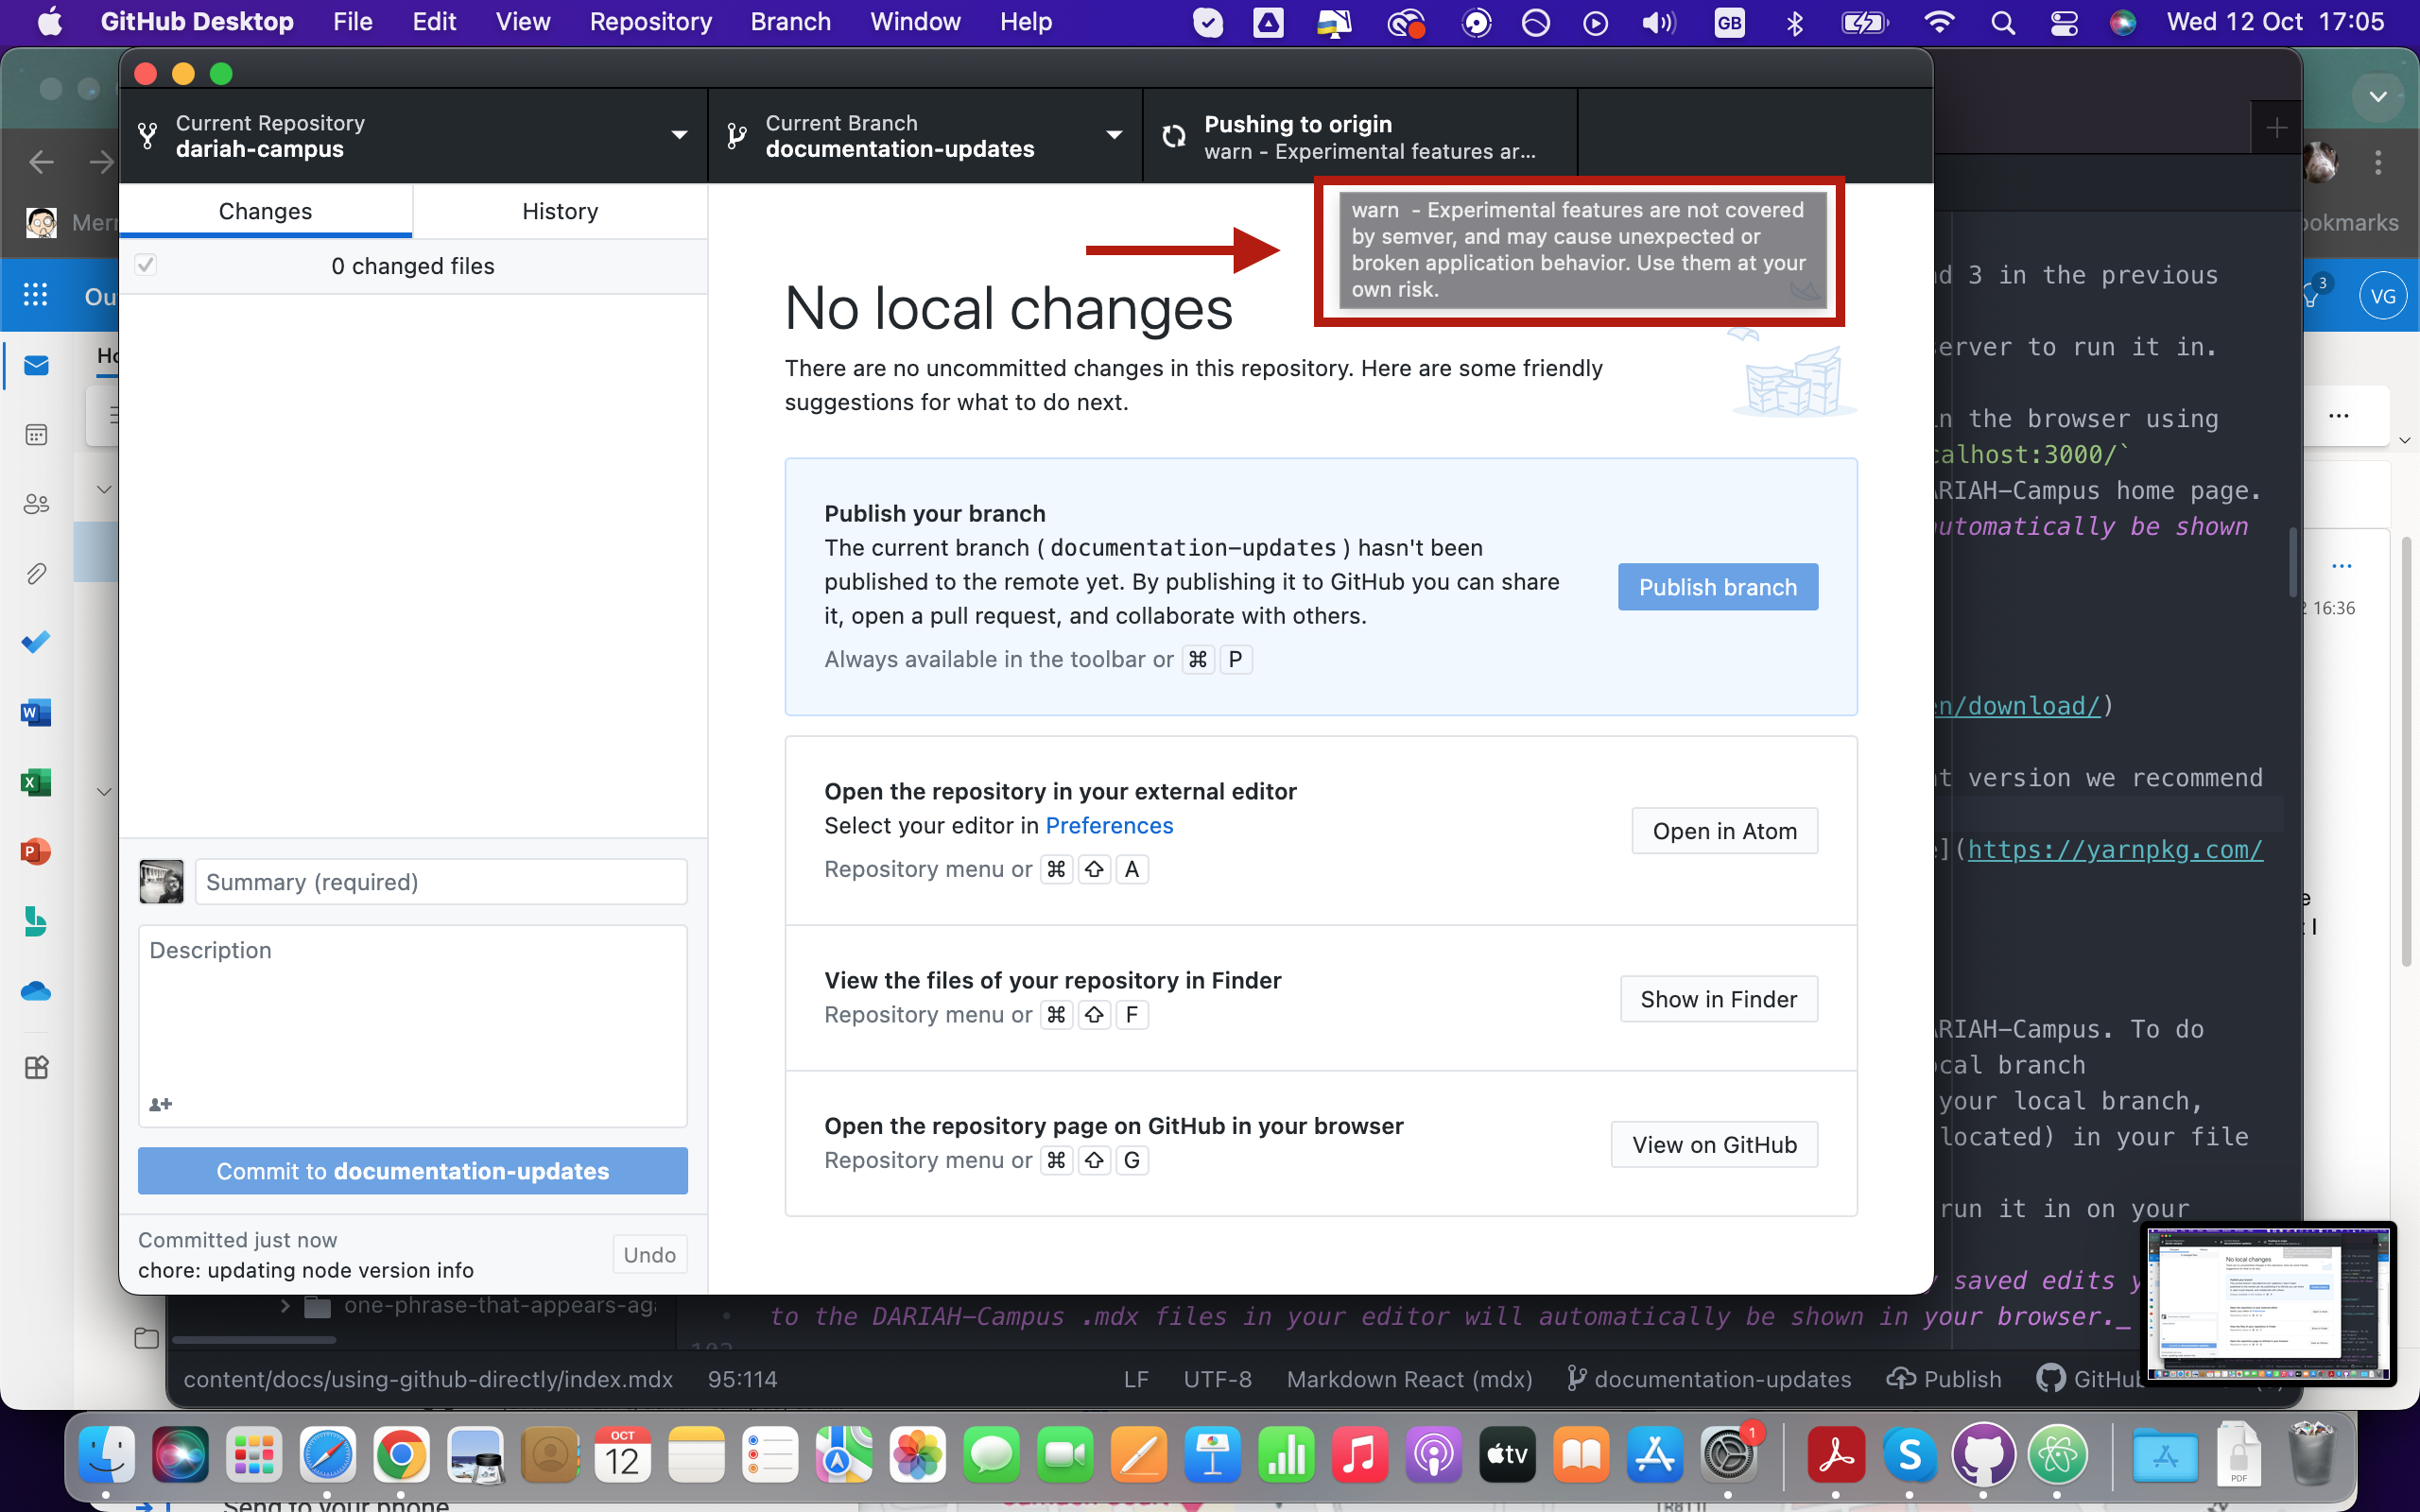This screenshot has width=2420, height=1512.
Task: Open Calendar view in Outlook sidebar
Action: [x=36, y=435]
